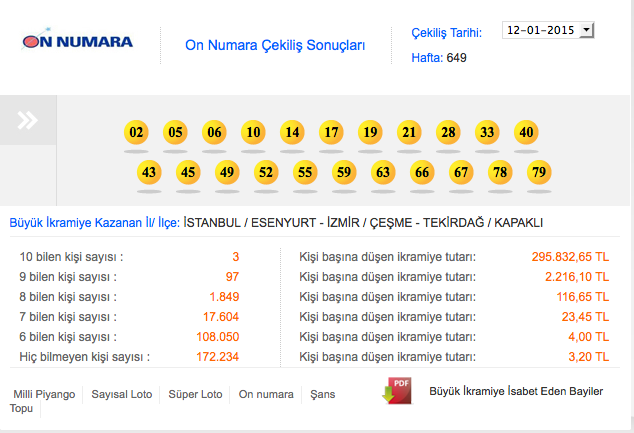Click the yellow ball numbered 28

[448, 132]
